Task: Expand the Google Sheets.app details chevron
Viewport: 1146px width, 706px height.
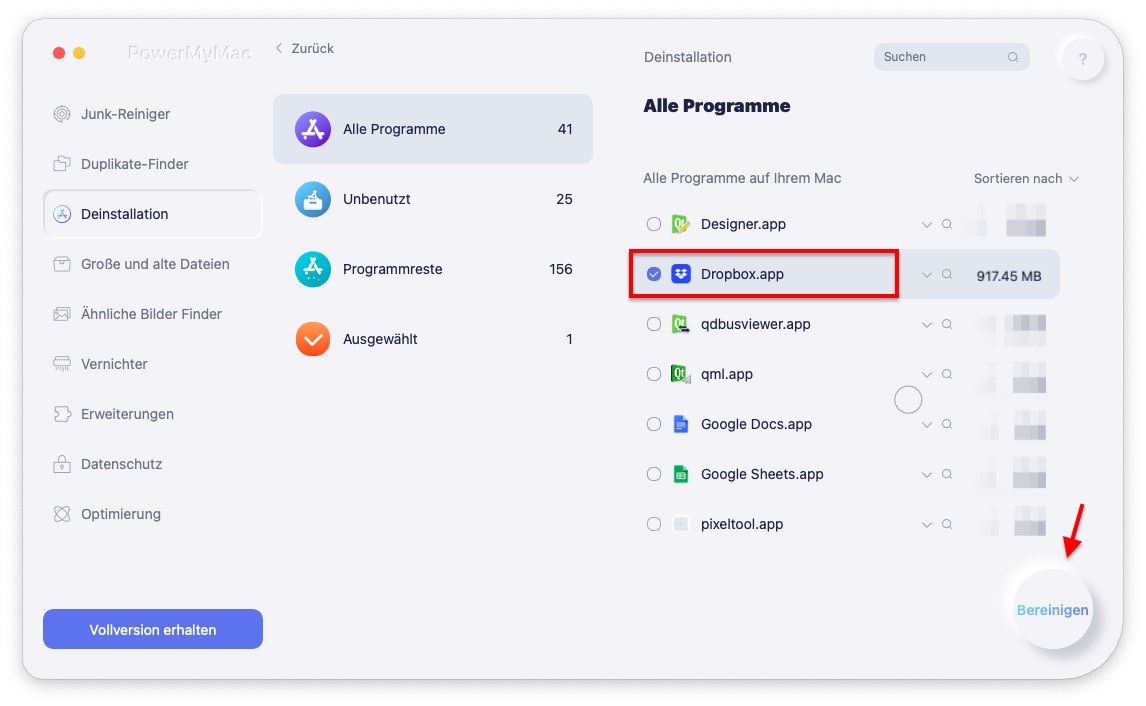Action: (x=926, y=475)
